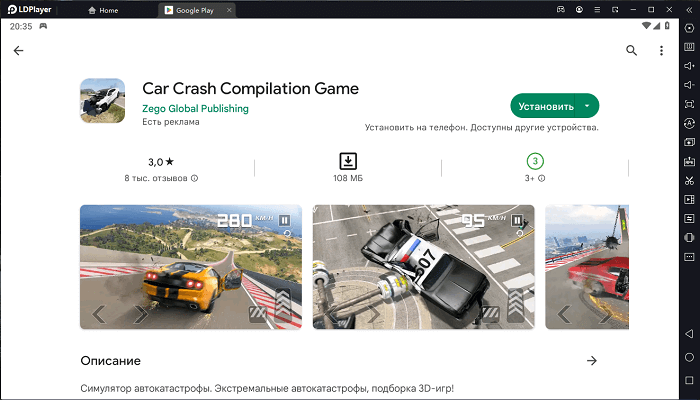Open the operation recorder (A) icon in sidebar

[689, 123]
